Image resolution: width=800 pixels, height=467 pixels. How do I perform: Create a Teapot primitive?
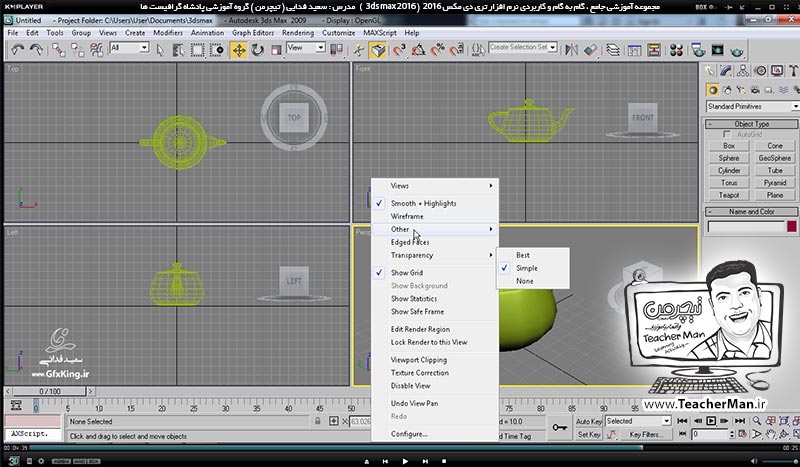click(x=729, y=195)
